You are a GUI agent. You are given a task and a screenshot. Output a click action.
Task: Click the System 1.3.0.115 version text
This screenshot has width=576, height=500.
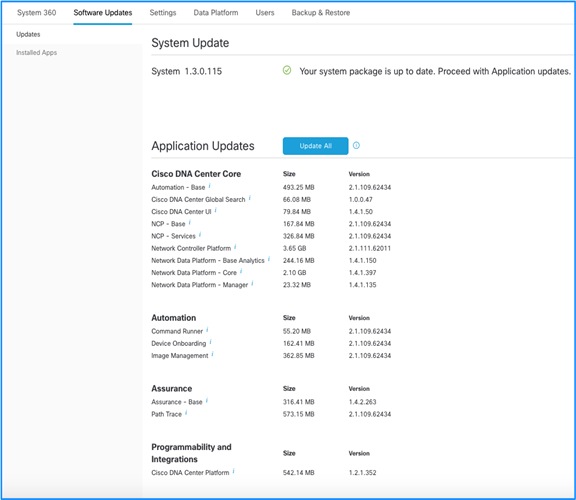tap(187, 71)
